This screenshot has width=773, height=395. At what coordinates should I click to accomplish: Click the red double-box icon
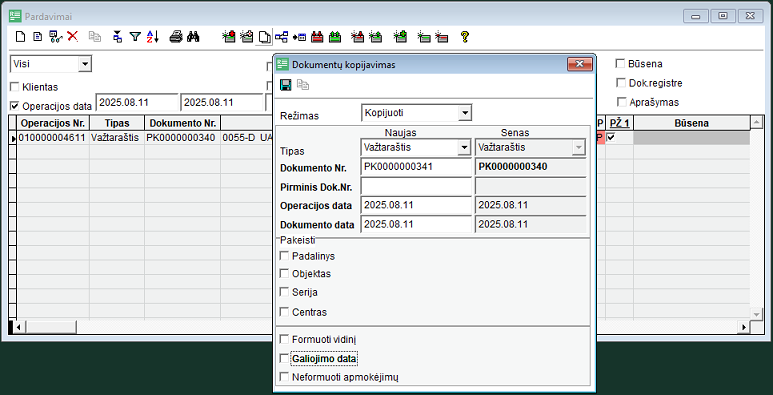click(317, 36)
